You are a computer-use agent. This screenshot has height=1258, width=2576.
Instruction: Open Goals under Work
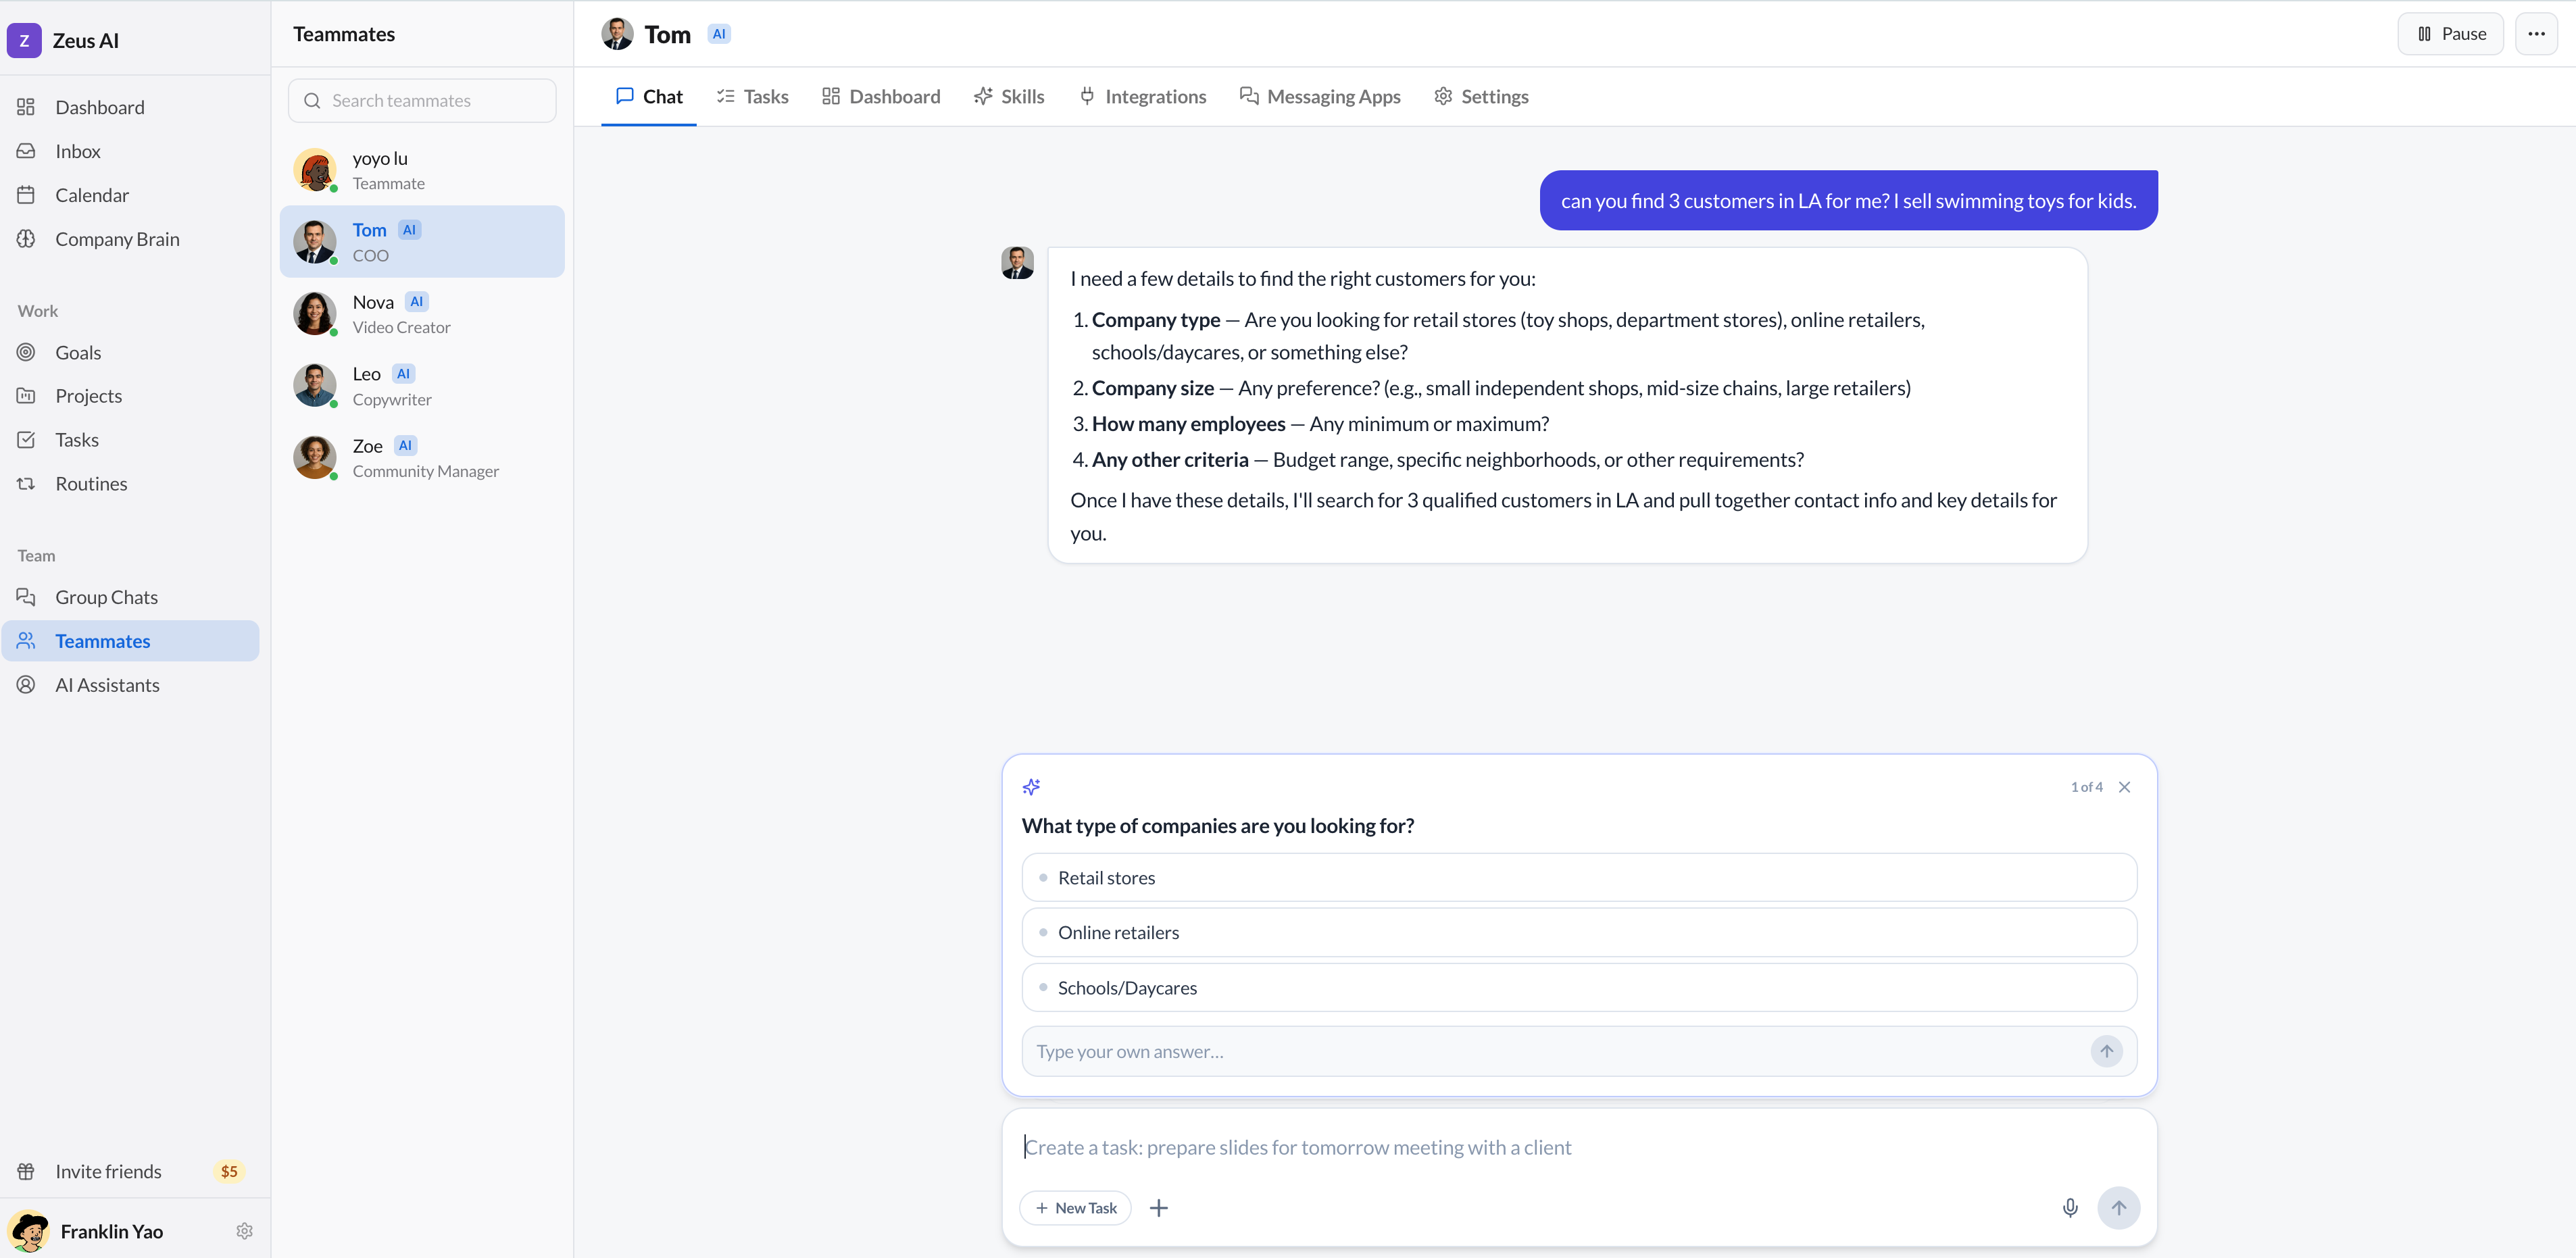click(x=130, y=352)
